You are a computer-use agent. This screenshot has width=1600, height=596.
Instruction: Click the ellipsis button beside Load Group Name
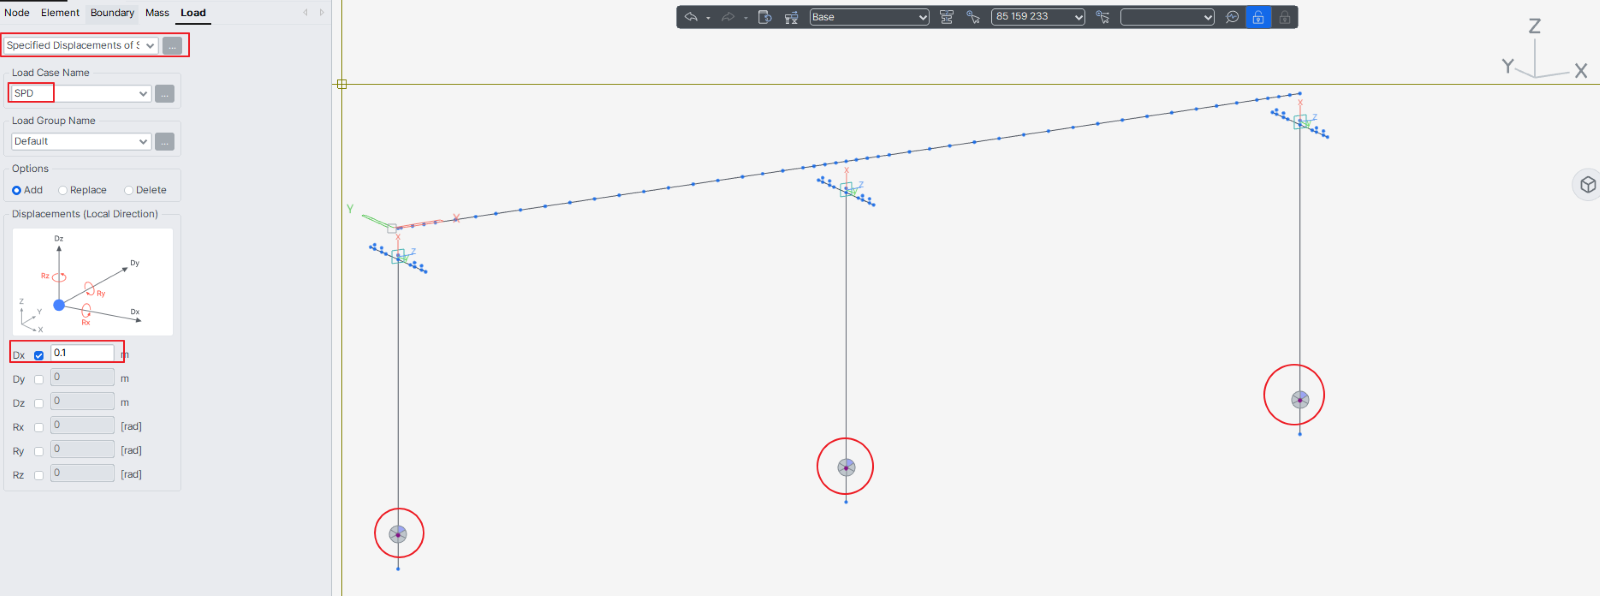click(165, 141)
